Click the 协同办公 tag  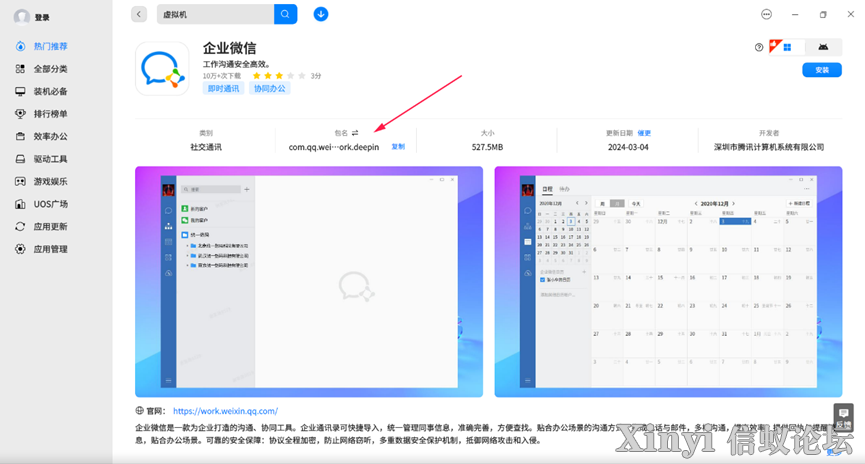tap(270, 88)
